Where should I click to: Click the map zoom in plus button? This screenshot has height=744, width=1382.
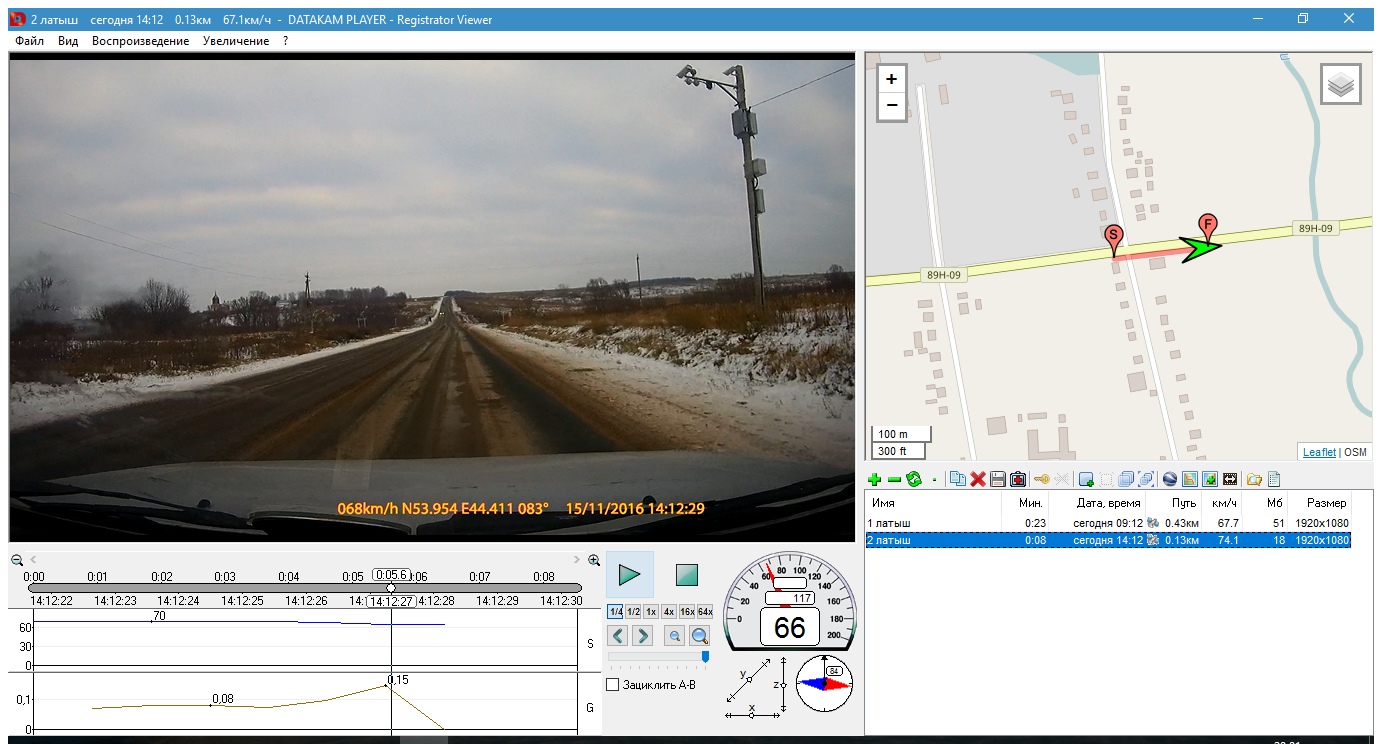[x=892, y=79]
